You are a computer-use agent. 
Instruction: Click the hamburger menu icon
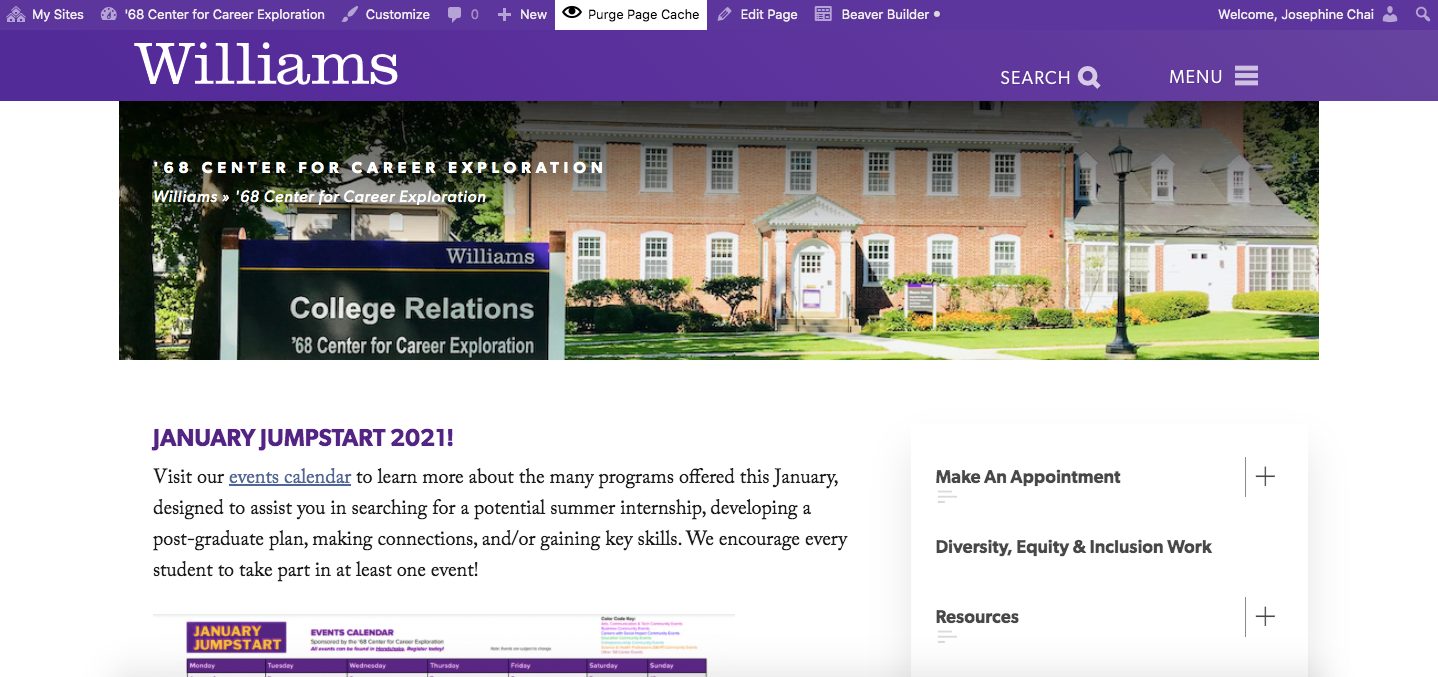1246,76
